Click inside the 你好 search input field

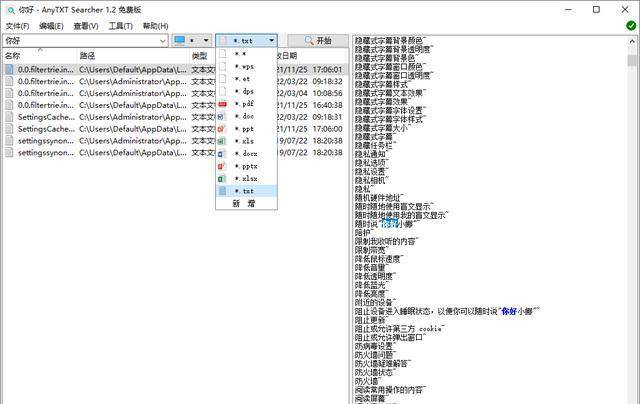click(81, 40)
